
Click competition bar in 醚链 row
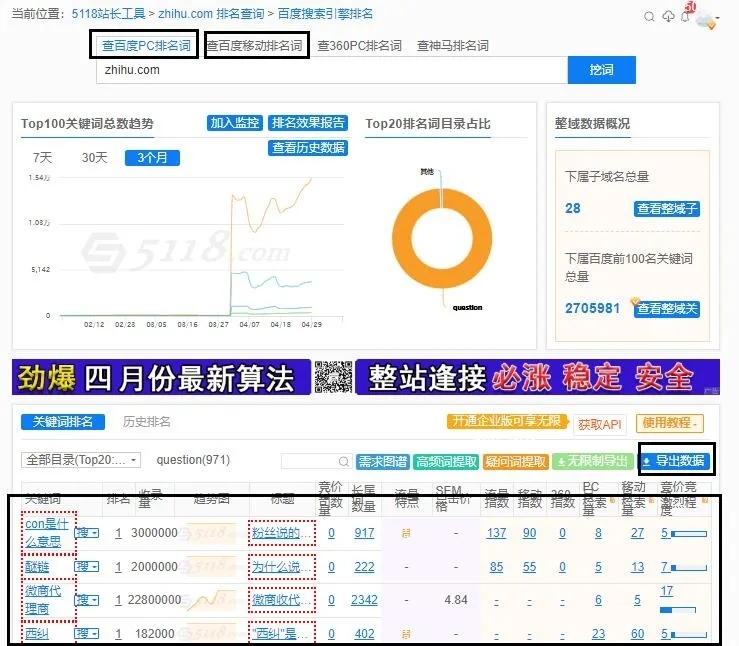689,567
